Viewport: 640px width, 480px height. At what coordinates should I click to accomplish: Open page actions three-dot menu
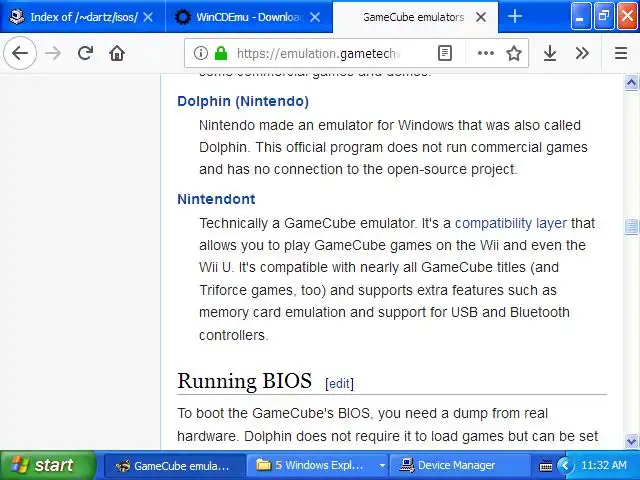tap(485, 53)
